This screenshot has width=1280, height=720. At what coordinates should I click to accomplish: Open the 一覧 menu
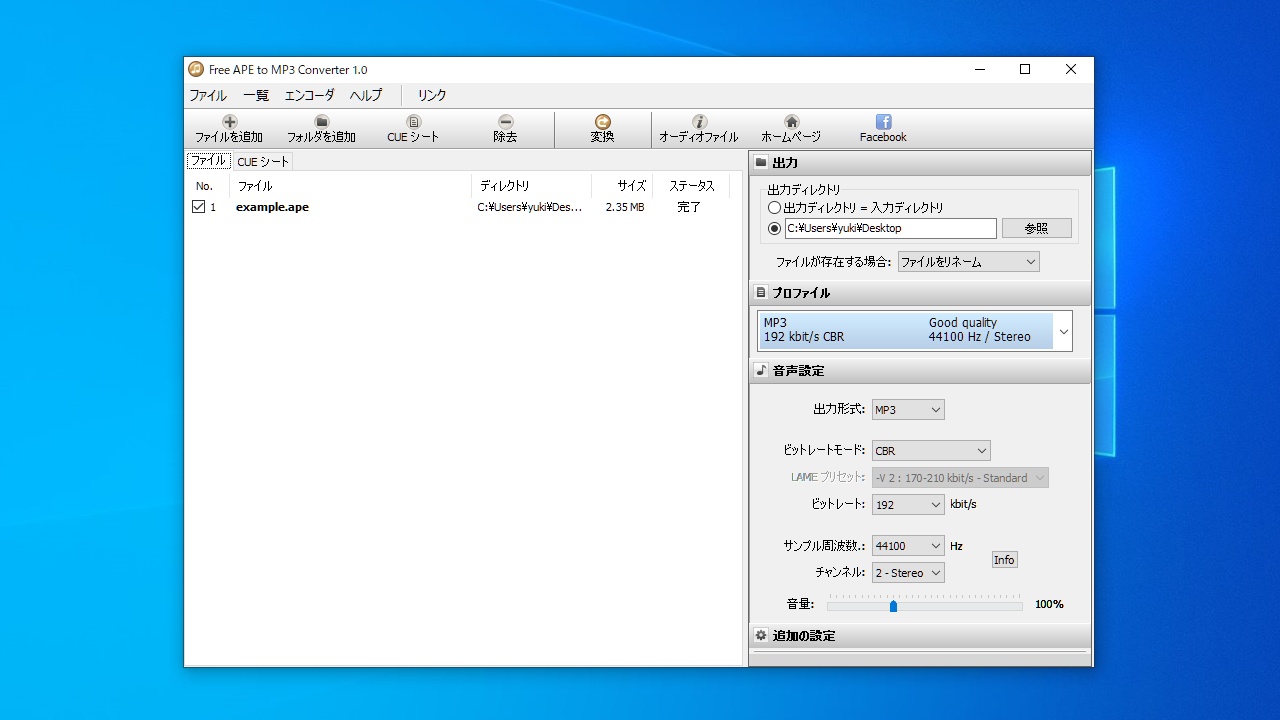(256, 96)
